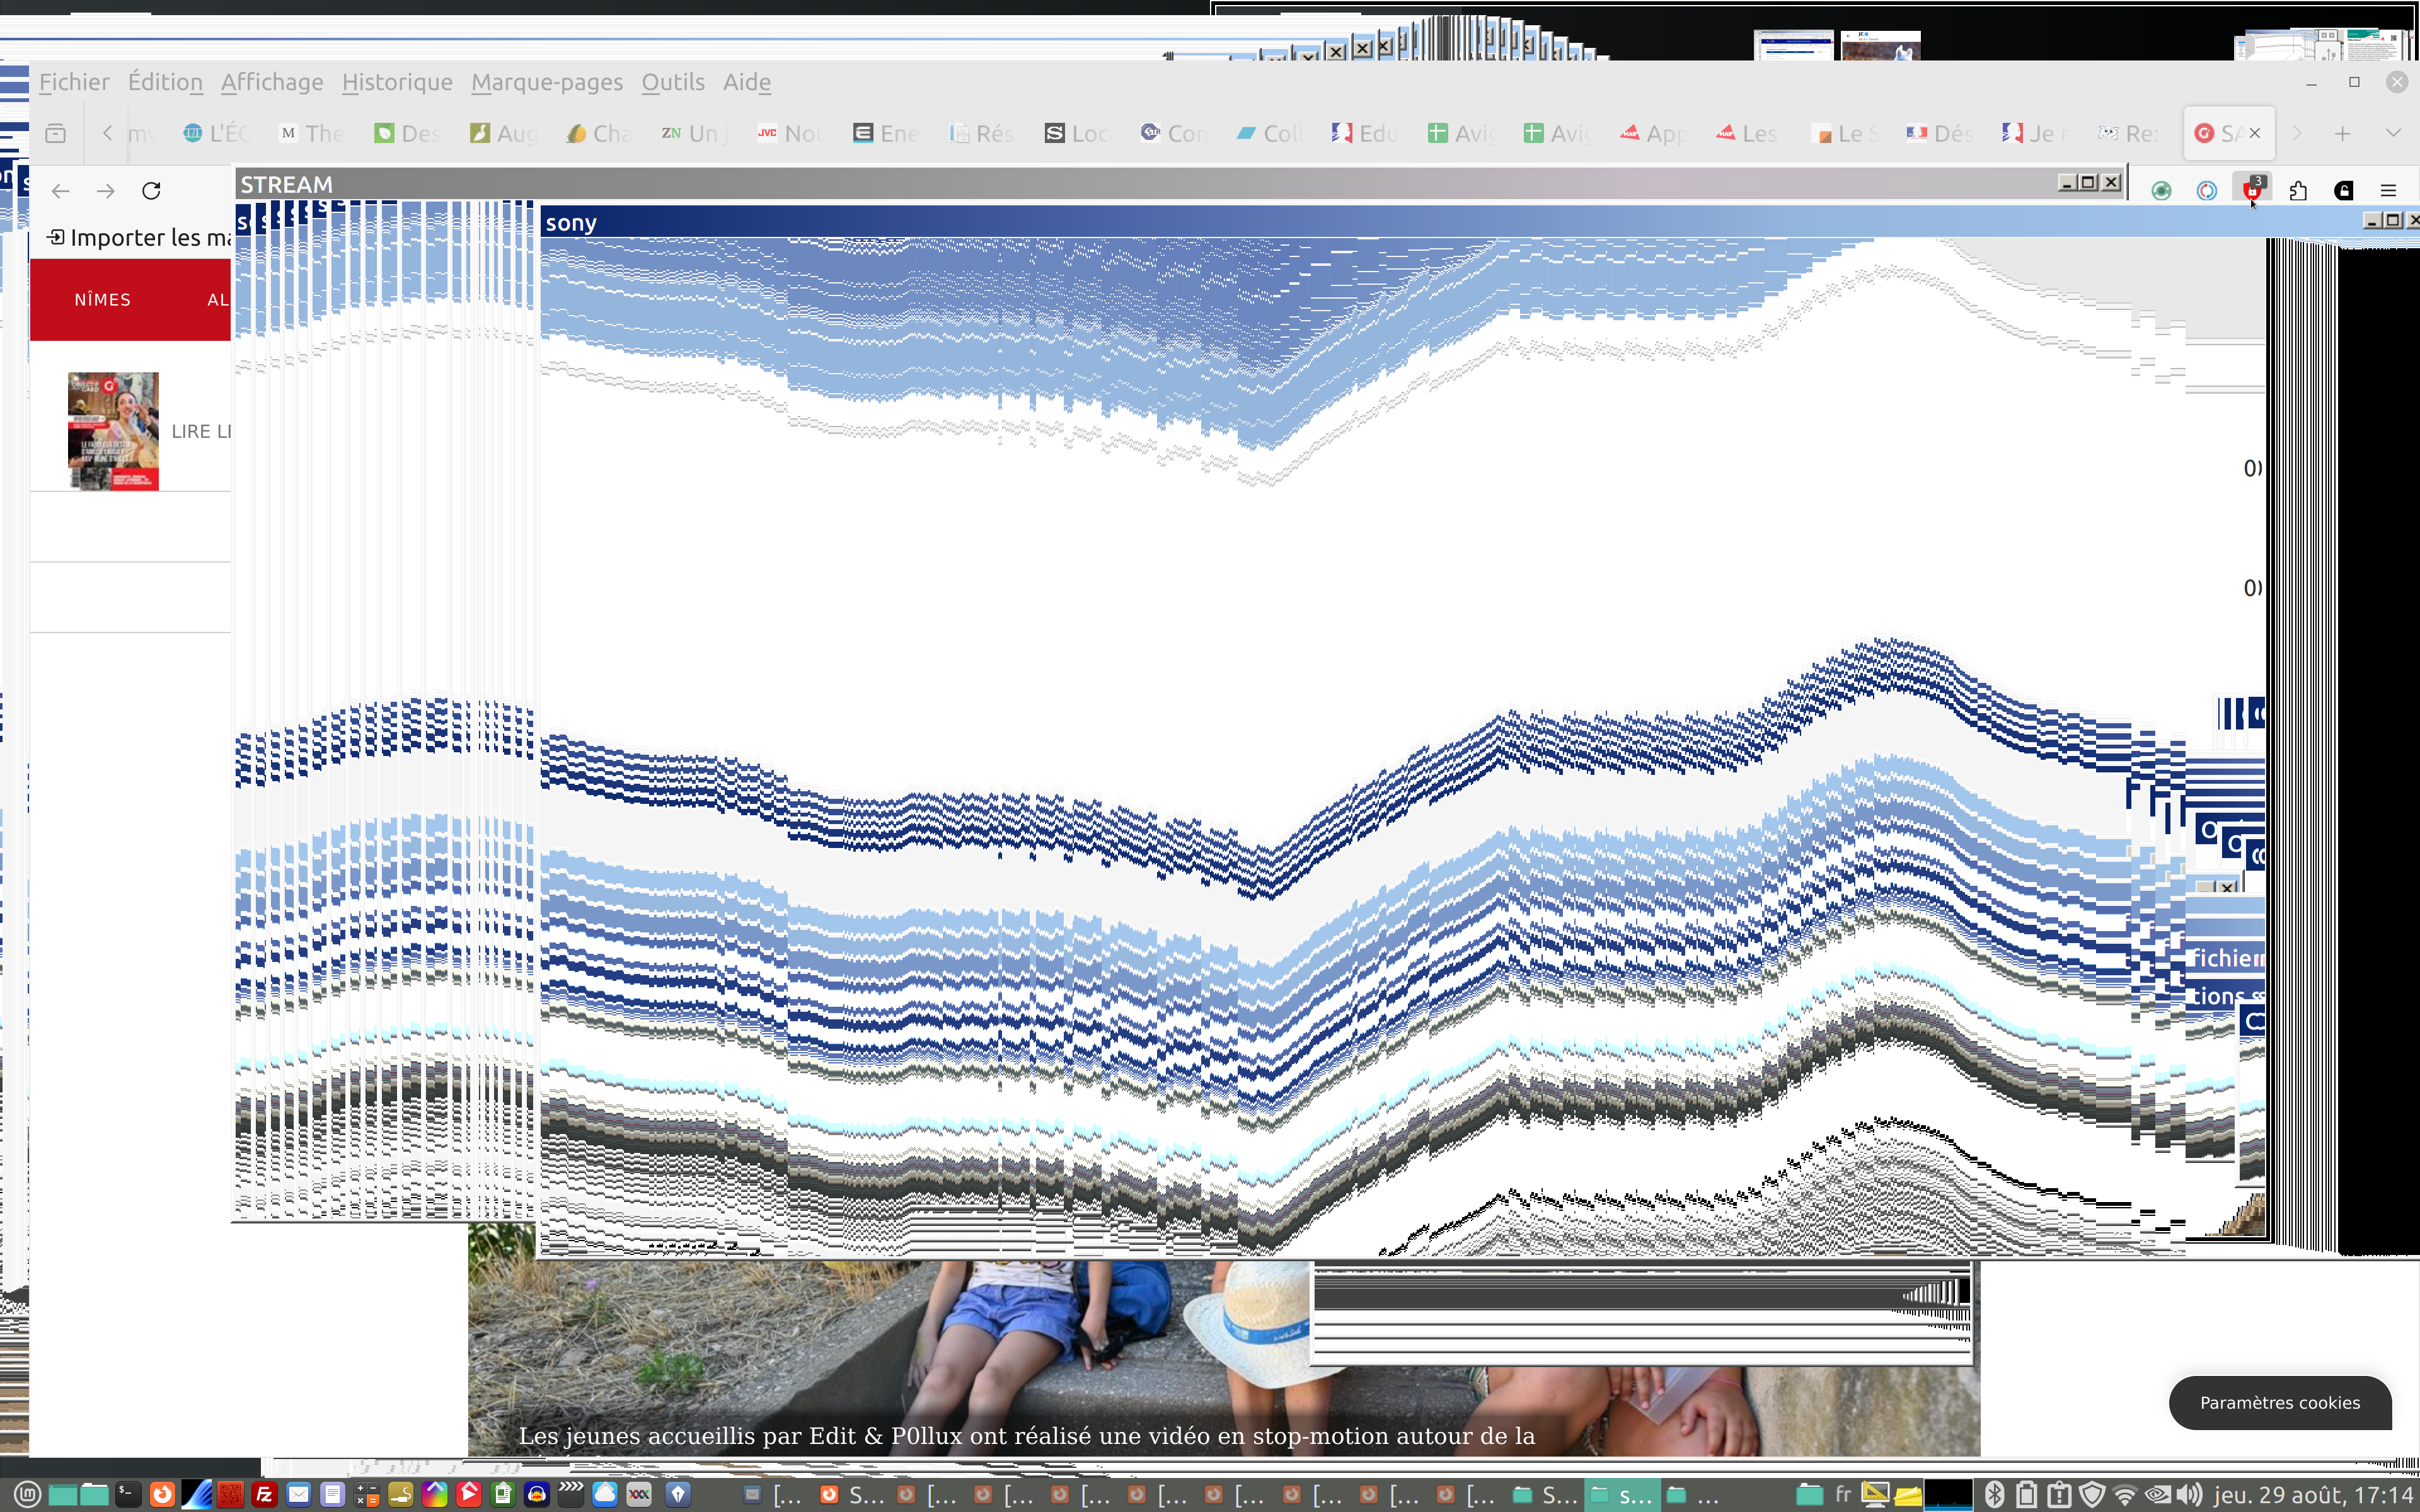This screenshot has height=1512, width=2420.
Task: Click the black padlock extension icon
Action: (2343, 191)
